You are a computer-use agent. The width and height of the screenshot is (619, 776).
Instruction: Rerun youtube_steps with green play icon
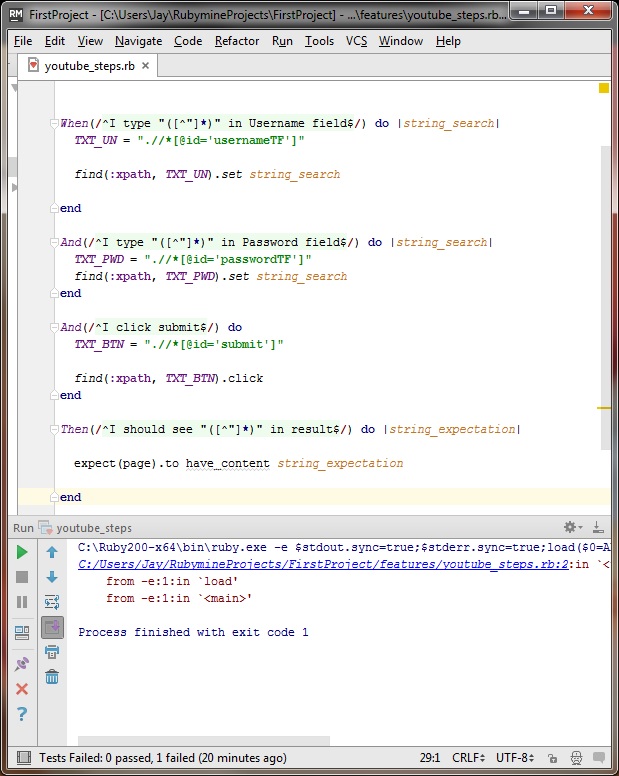click(22, 552)
